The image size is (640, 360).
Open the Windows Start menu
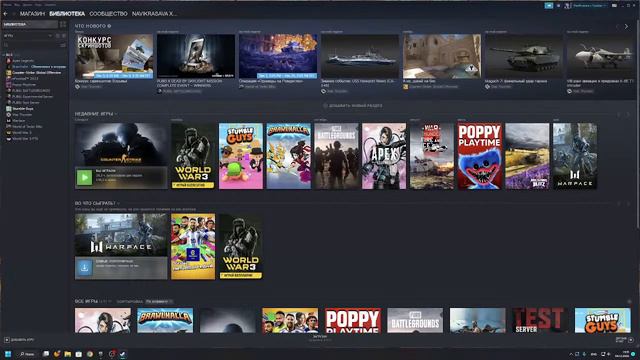tap(8, 354)
